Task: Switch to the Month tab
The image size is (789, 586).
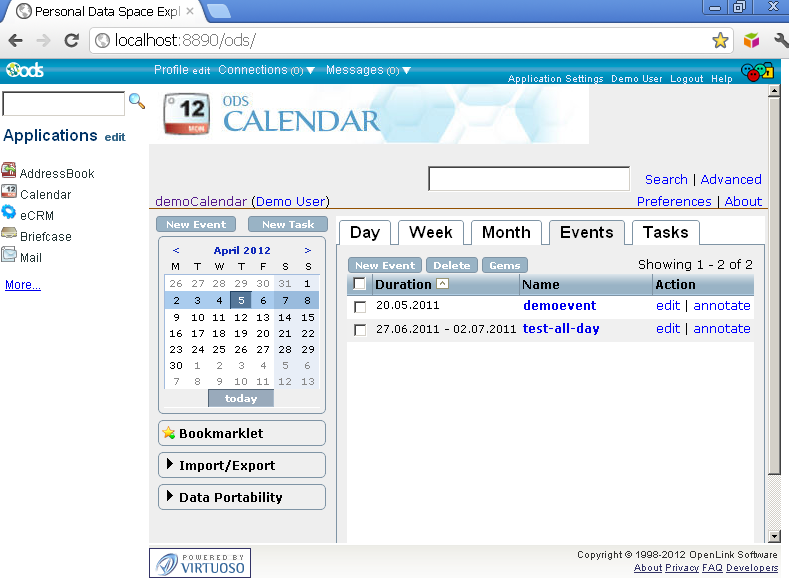Action: tap(506, 232)
